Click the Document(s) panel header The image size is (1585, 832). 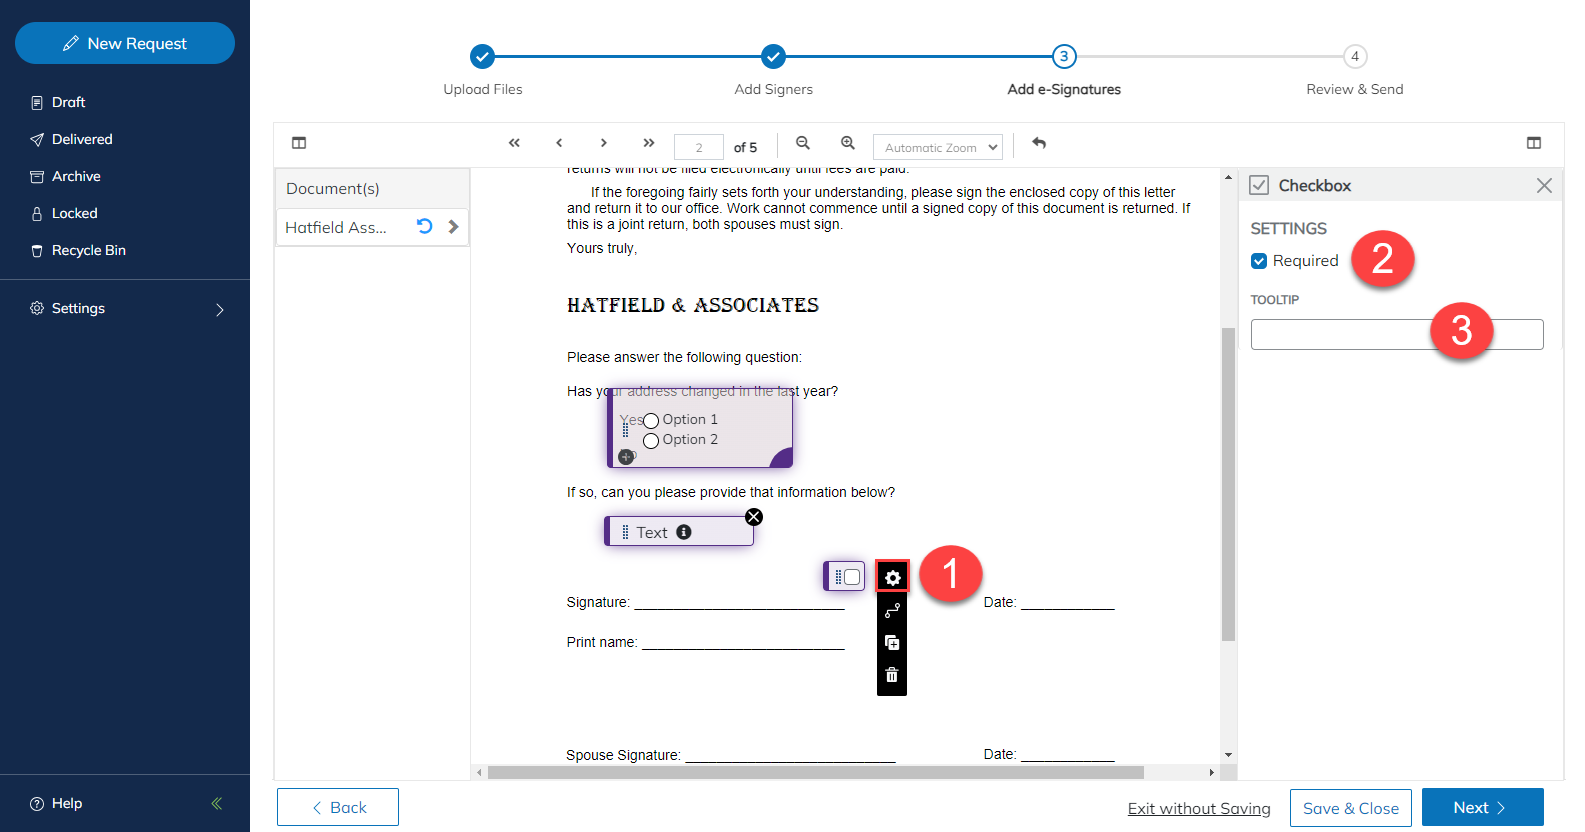372,188
